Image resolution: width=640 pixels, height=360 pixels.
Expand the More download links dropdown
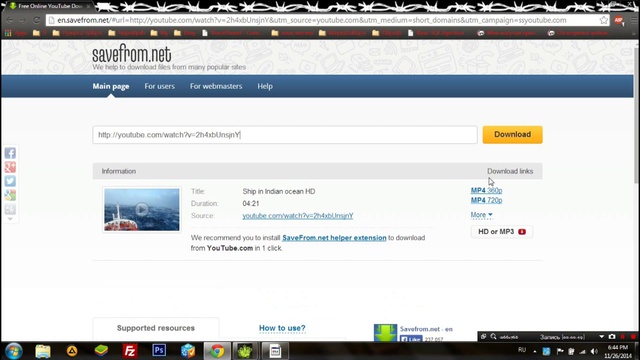(481, 215)
